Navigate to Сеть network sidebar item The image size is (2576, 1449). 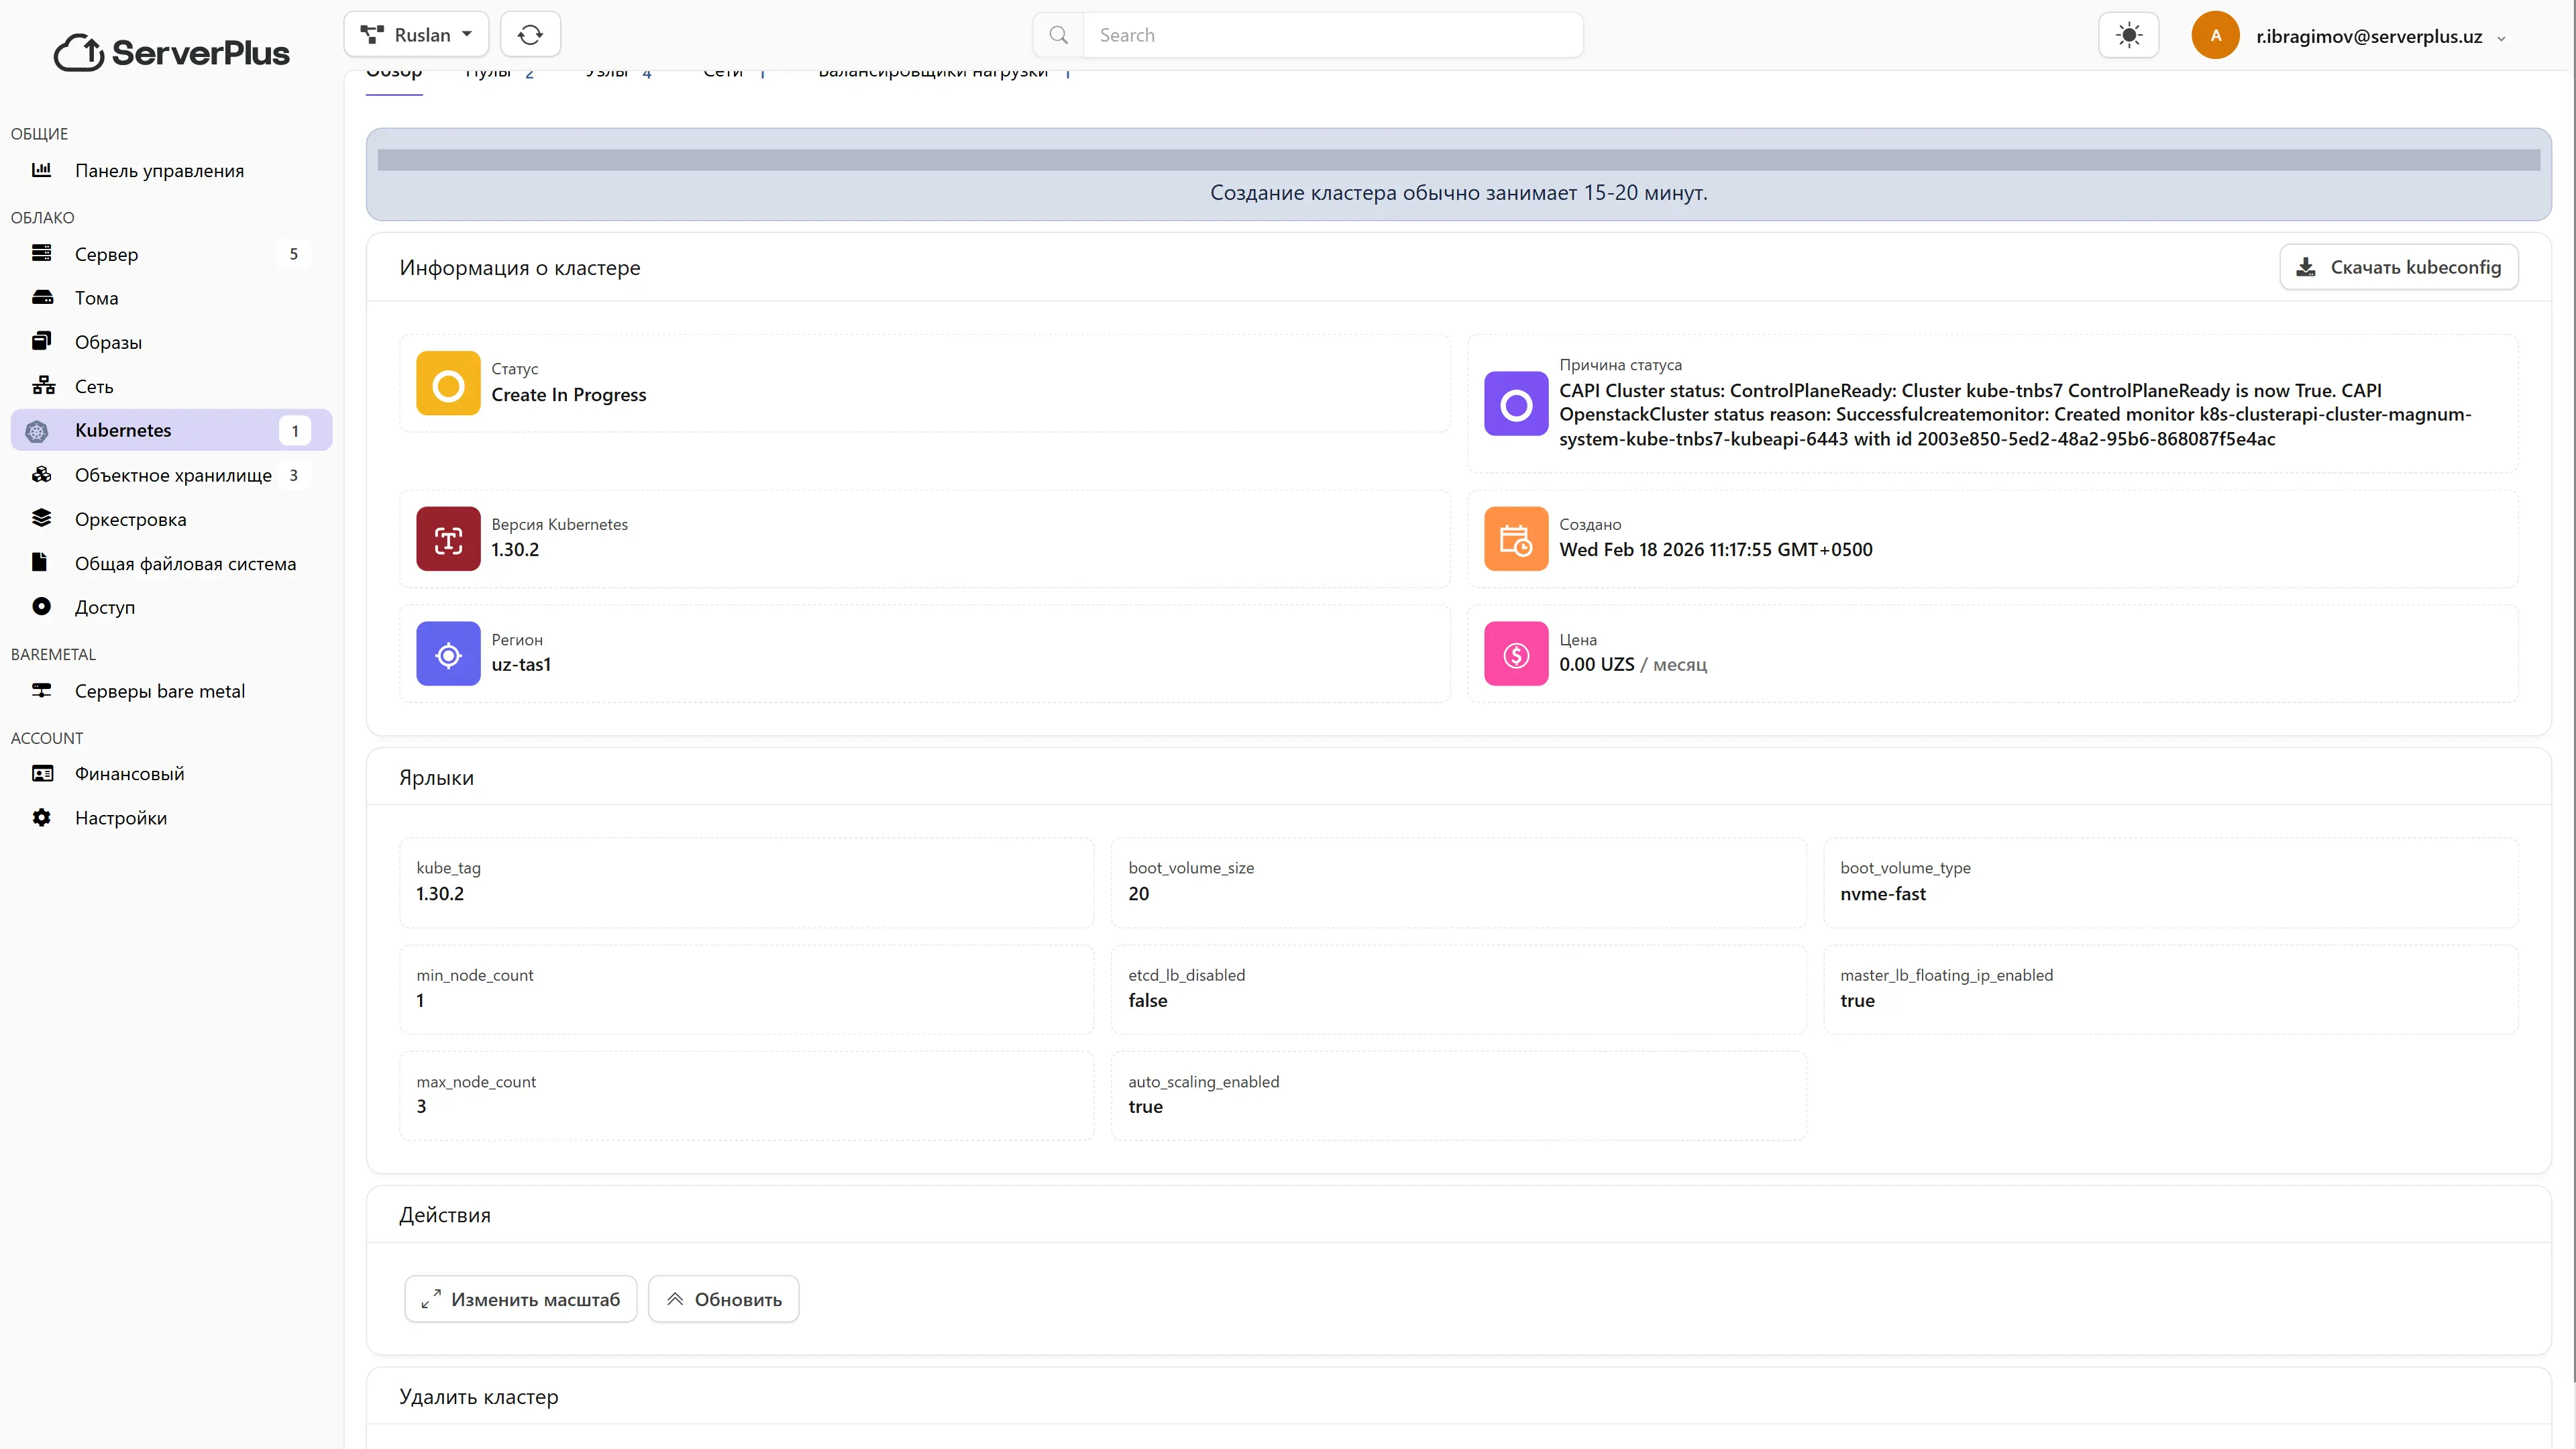coord(94,387)
